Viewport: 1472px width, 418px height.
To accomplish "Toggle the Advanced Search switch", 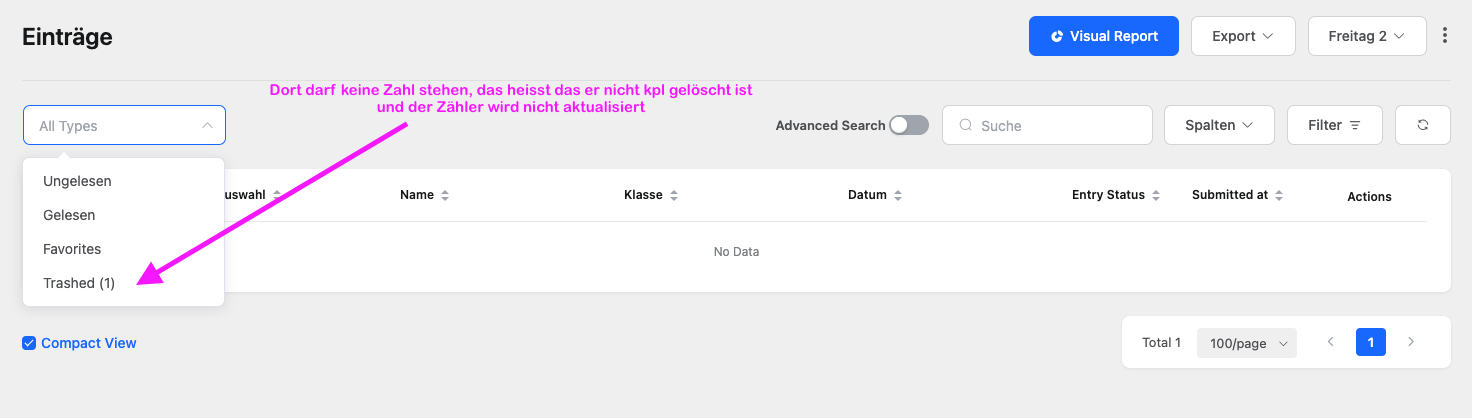I will pyautogui.click(x=909, y=125).
